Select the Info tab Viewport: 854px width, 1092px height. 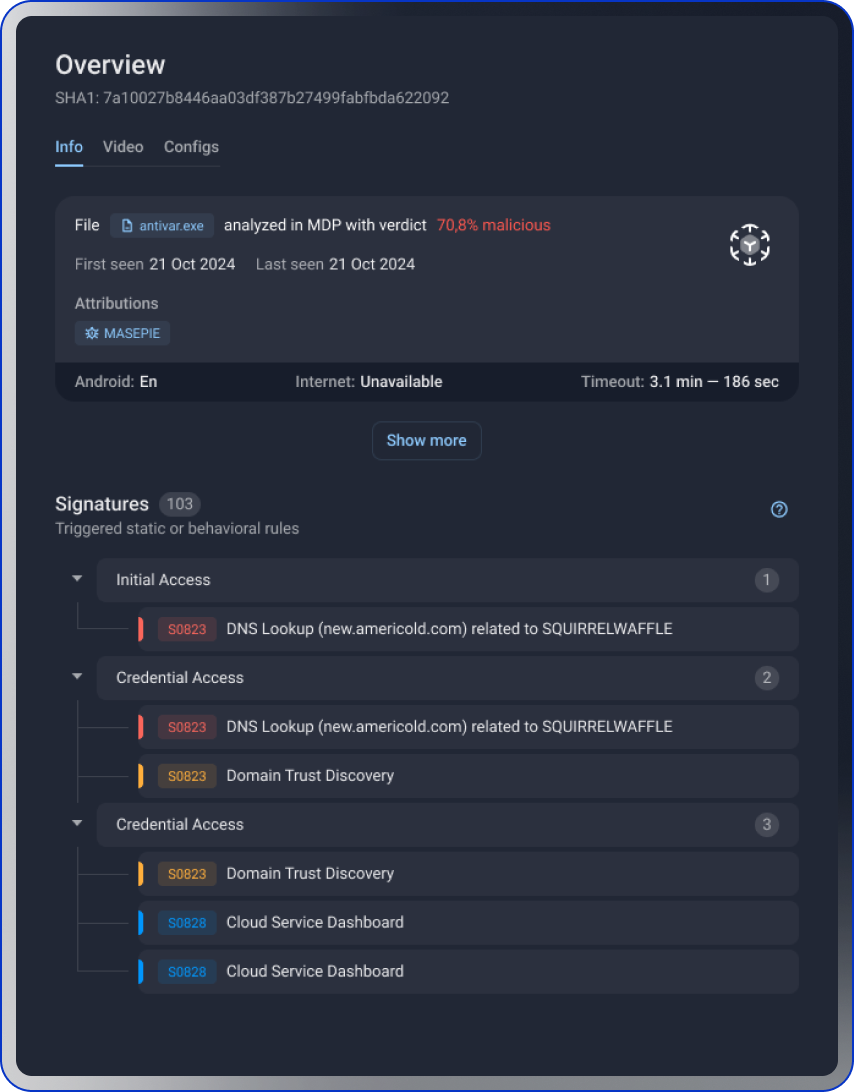tap(68, 147)
